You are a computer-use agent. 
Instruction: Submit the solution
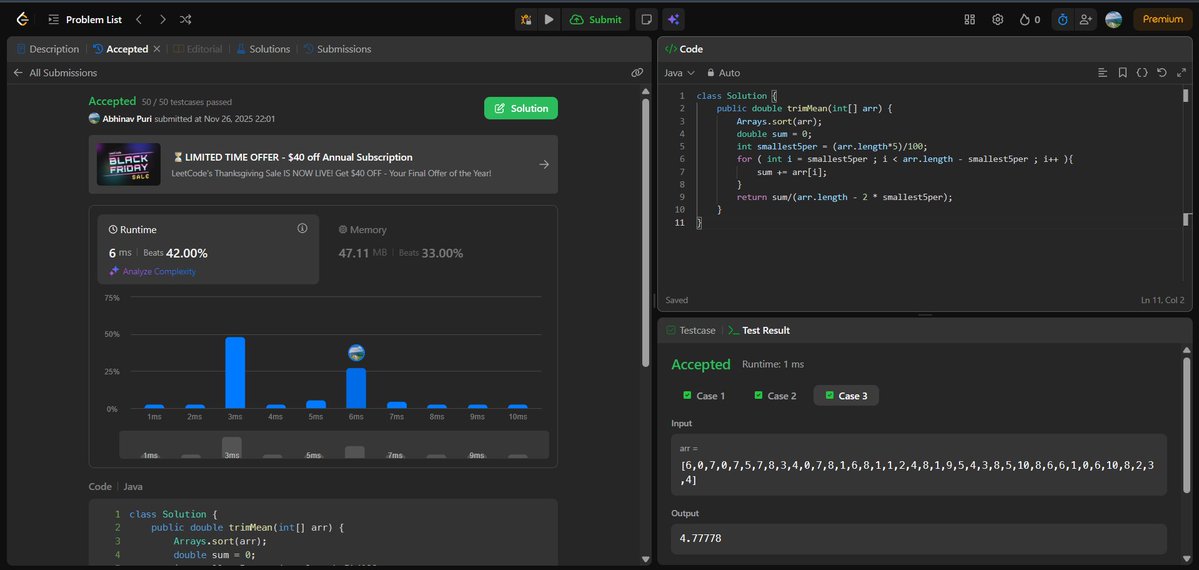coord(596,19)
